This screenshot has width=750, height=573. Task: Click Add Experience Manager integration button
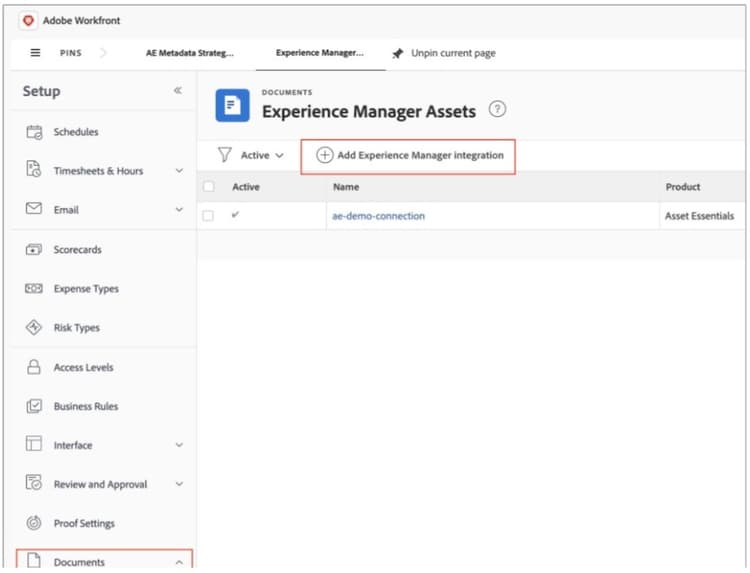click(410, 155)
